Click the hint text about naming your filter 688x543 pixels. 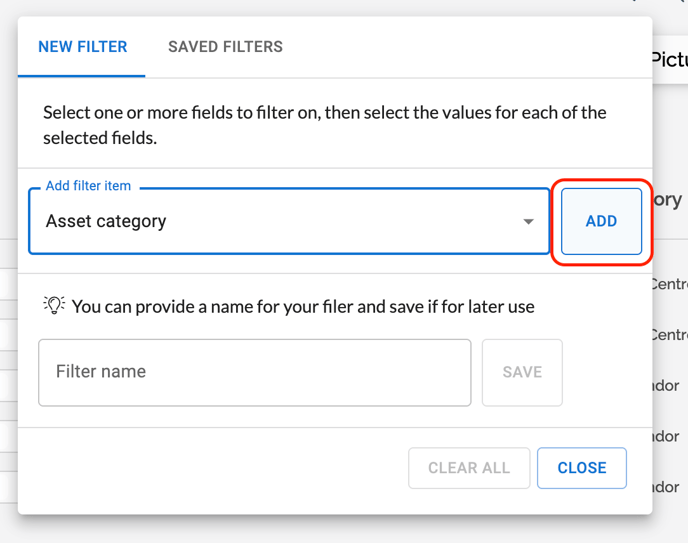pos(303,306)
